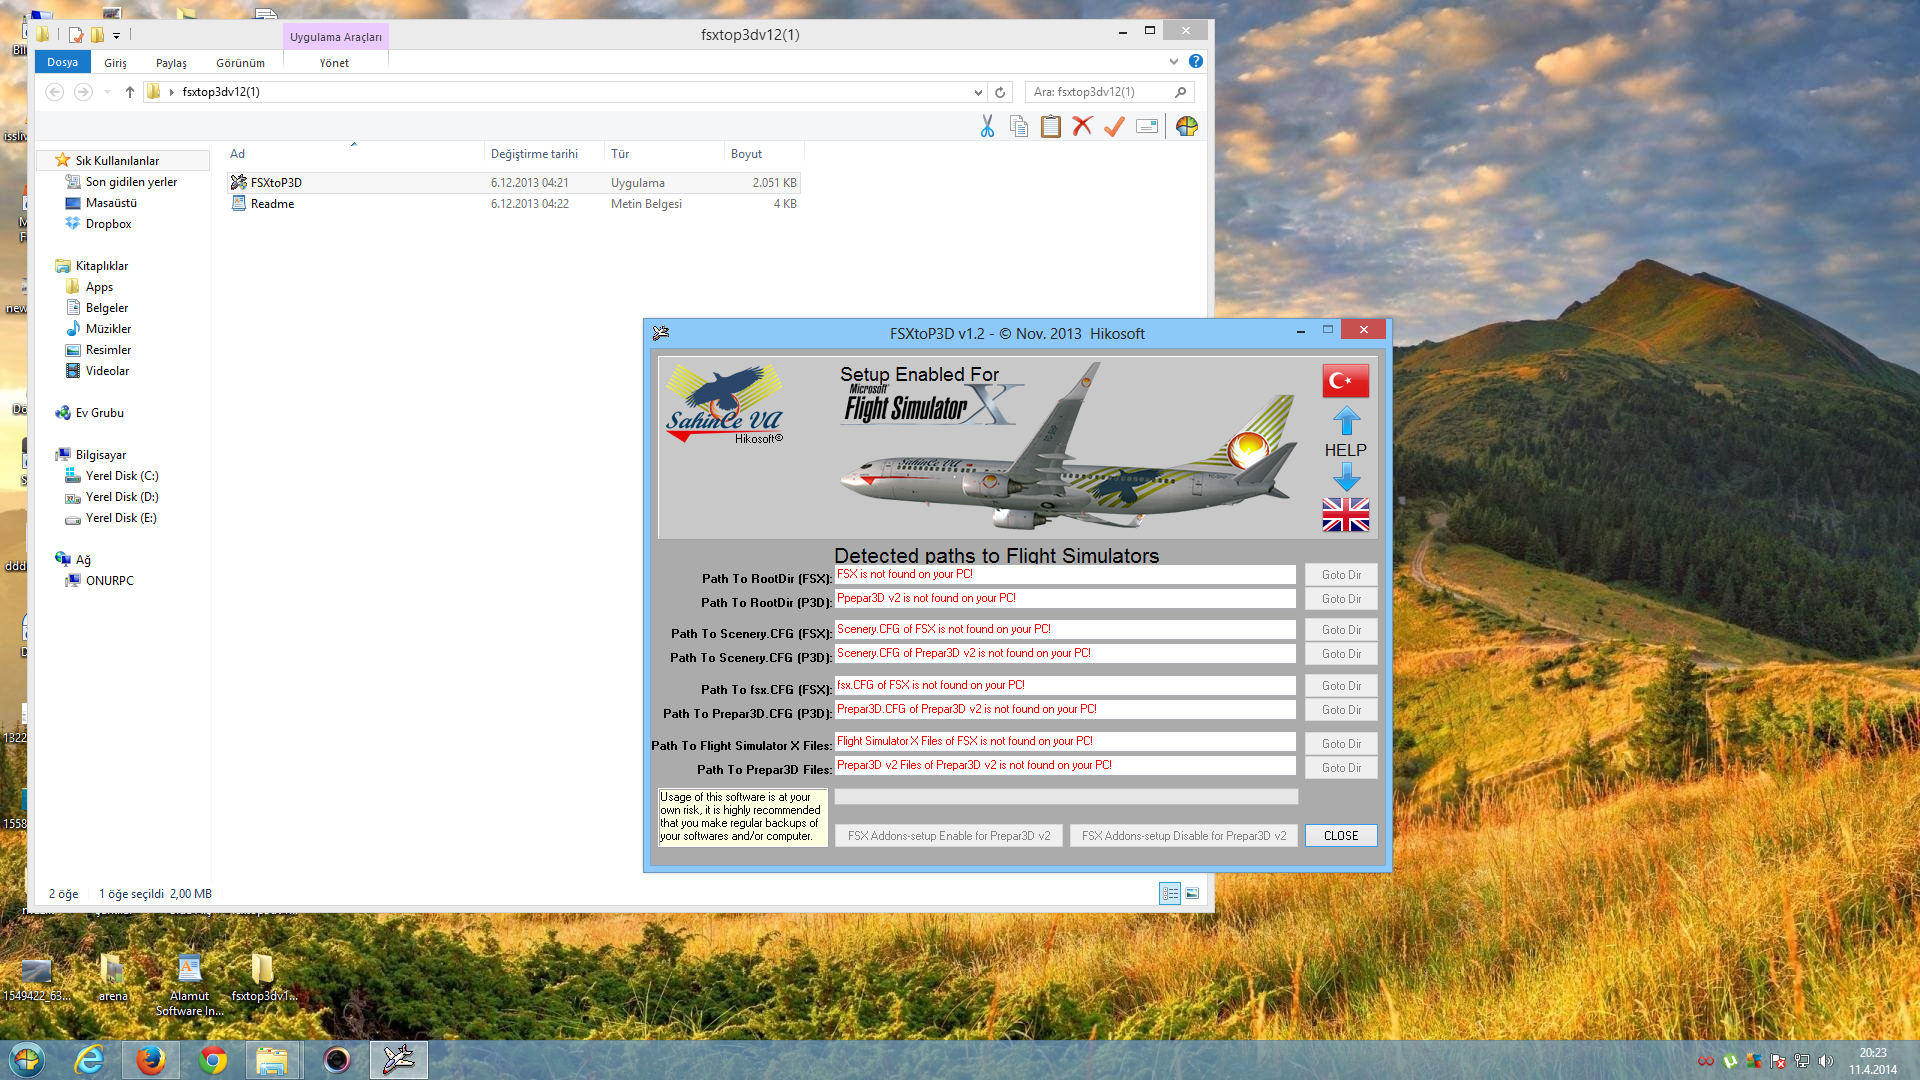Select Dropbox in navigation pane
This screenshot has height=1080, width=1920.
[108, 224]
